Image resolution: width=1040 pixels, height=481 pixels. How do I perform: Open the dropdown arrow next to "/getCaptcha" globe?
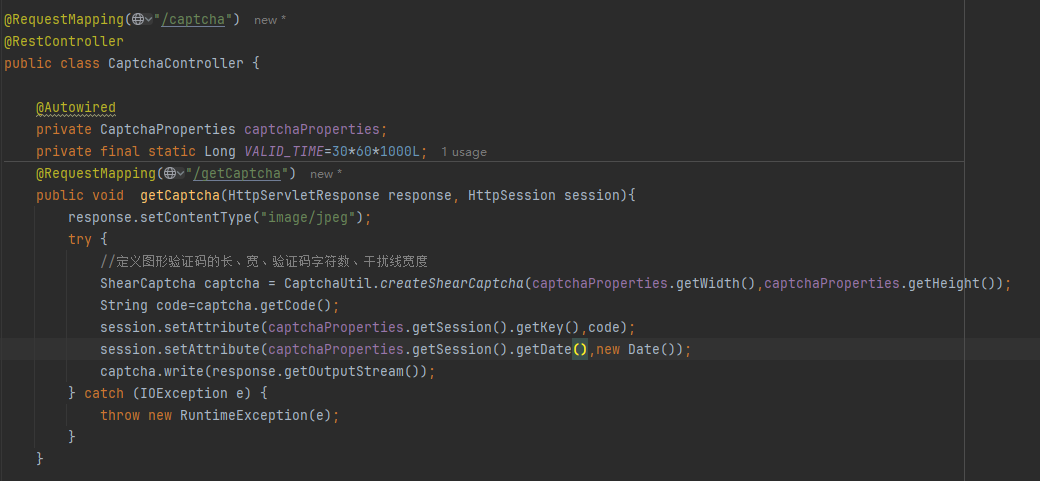pyautogui.click(x=181, y=173)
